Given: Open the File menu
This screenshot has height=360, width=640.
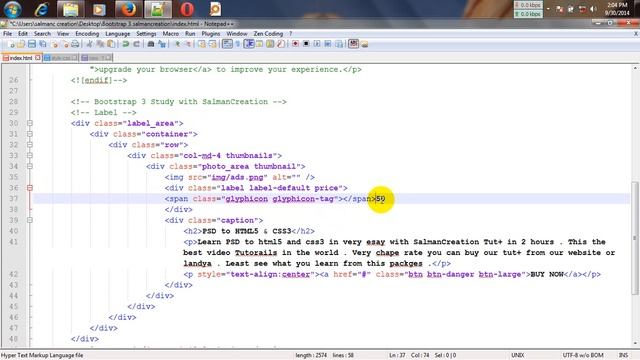Looking at the screenshot, I should [x=8, y=33].
